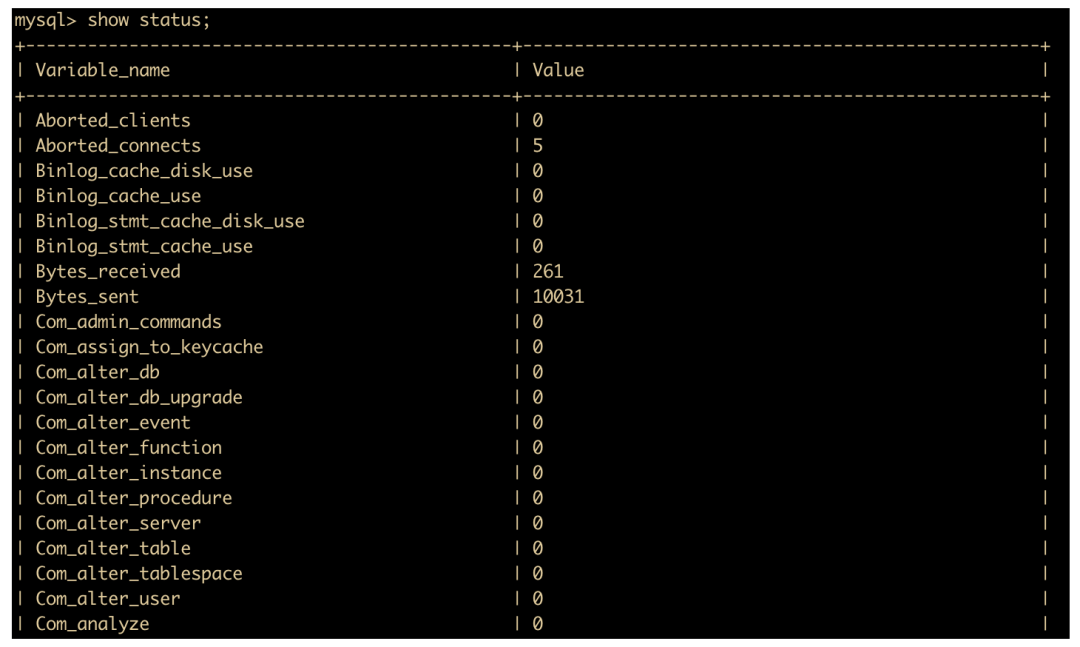Click the Binlog_cache_disk_use row name

144,170
